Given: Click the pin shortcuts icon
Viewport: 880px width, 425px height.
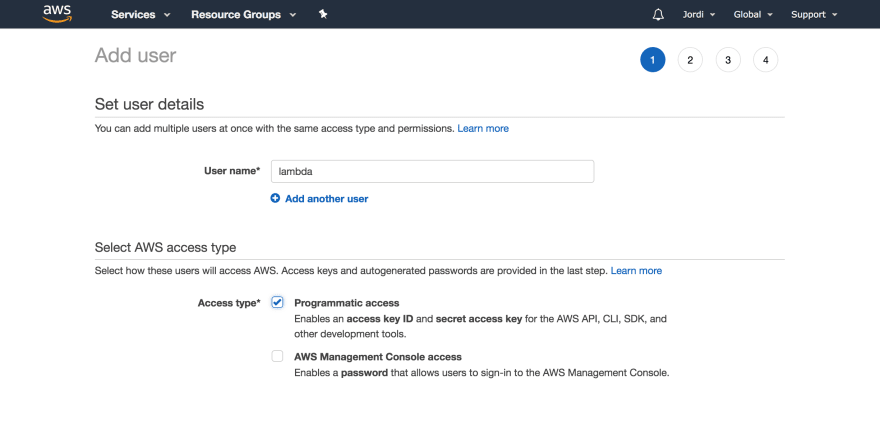Looking at the screenshot, I should [323, 15].
